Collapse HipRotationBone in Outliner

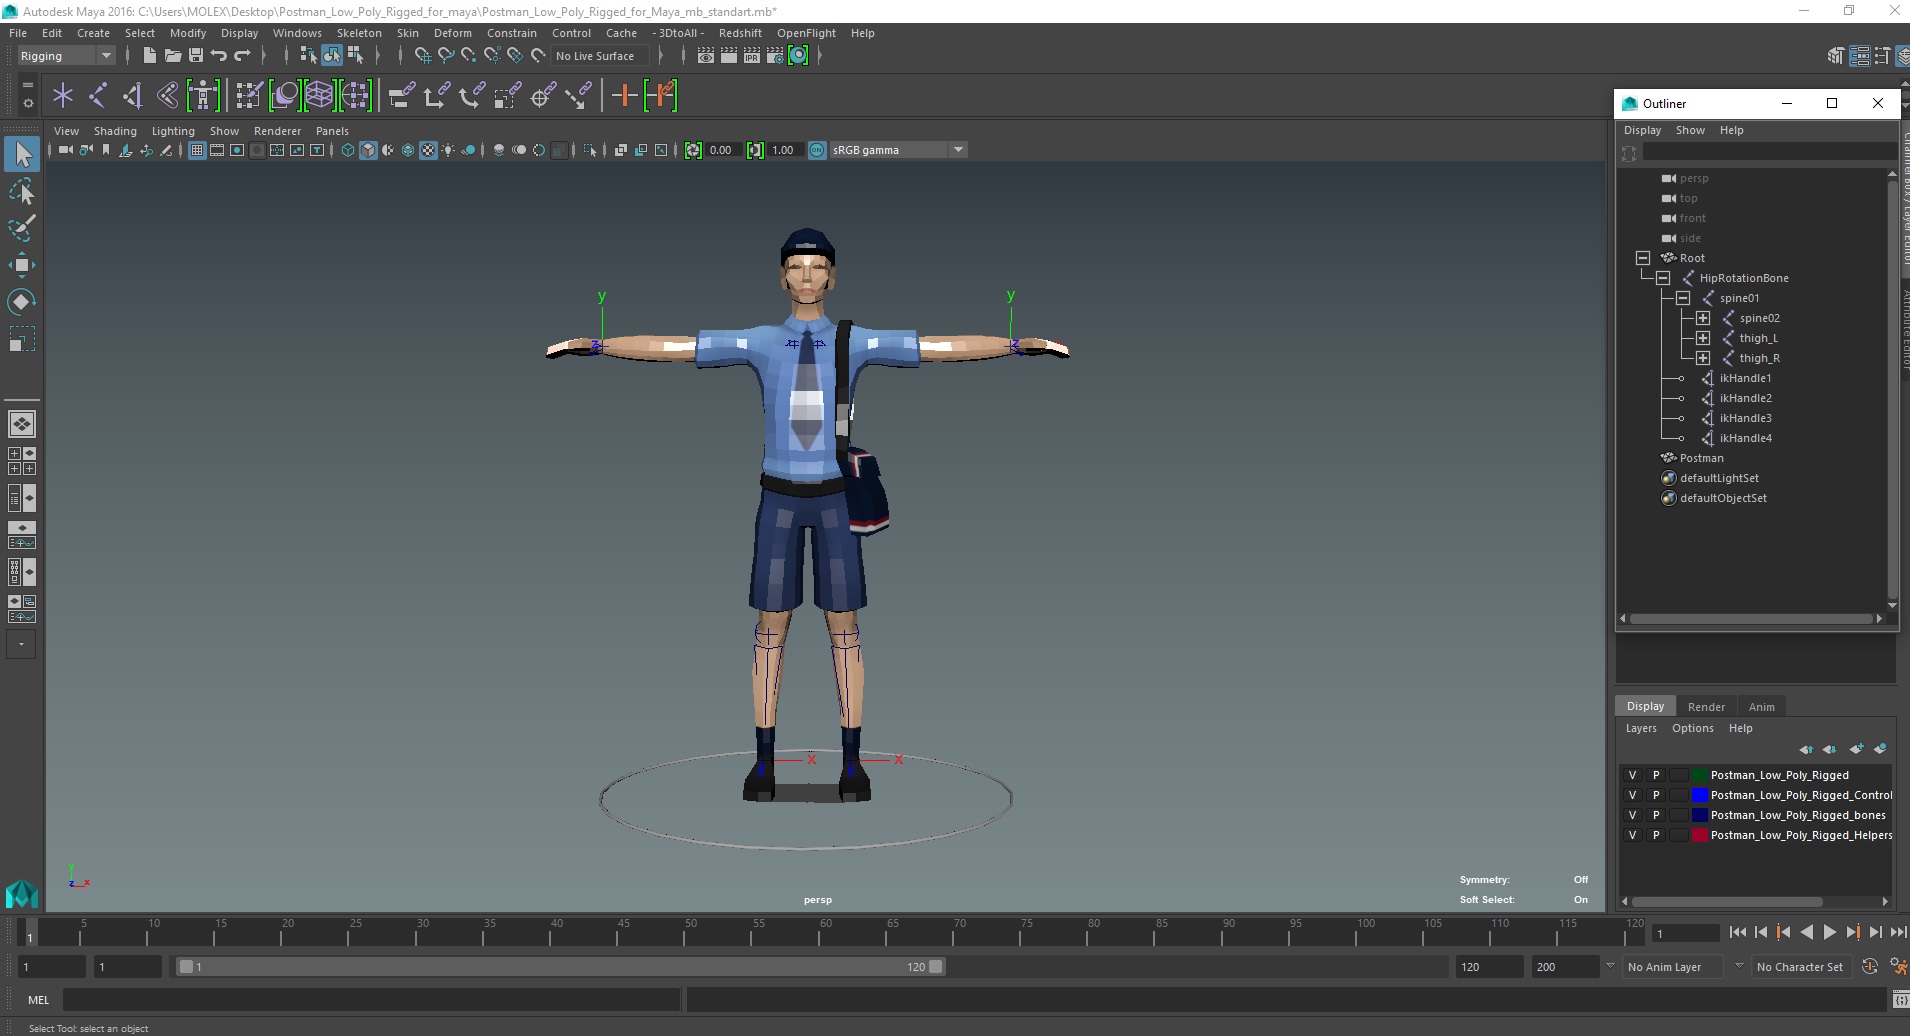tap(1663, 278)
